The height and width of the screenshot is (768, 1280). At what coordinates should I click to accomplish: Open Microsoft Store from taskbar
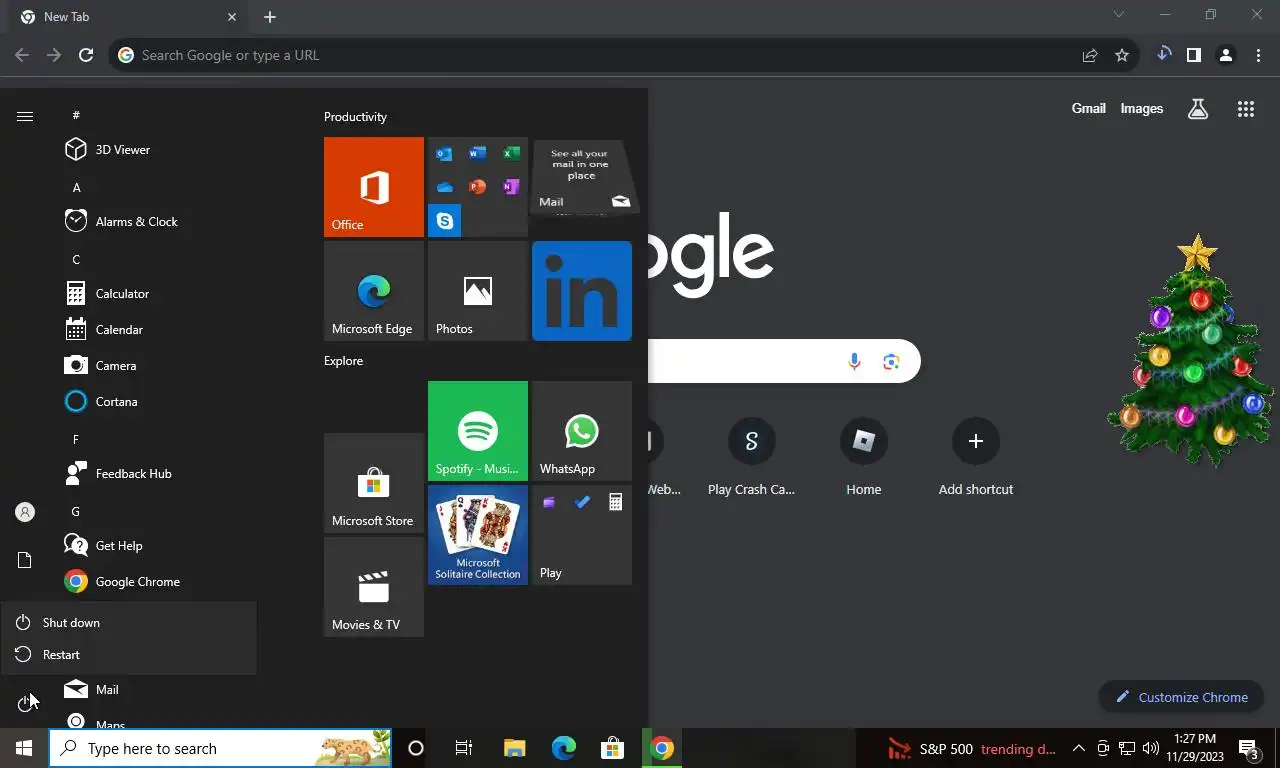point(612,748)
